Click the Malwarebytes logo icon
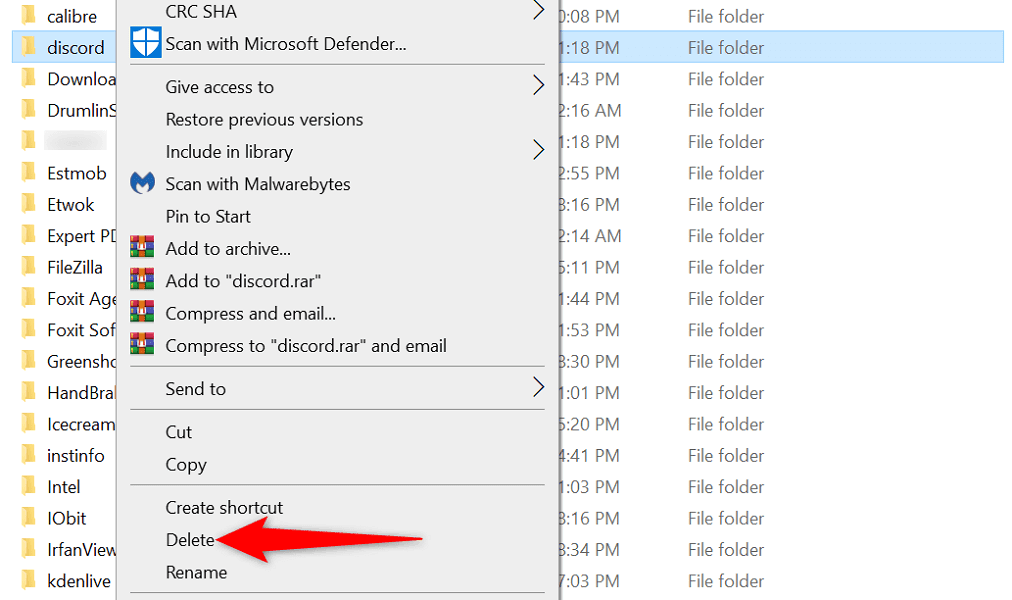1012x600 pixels. click(x=143, y=184)
